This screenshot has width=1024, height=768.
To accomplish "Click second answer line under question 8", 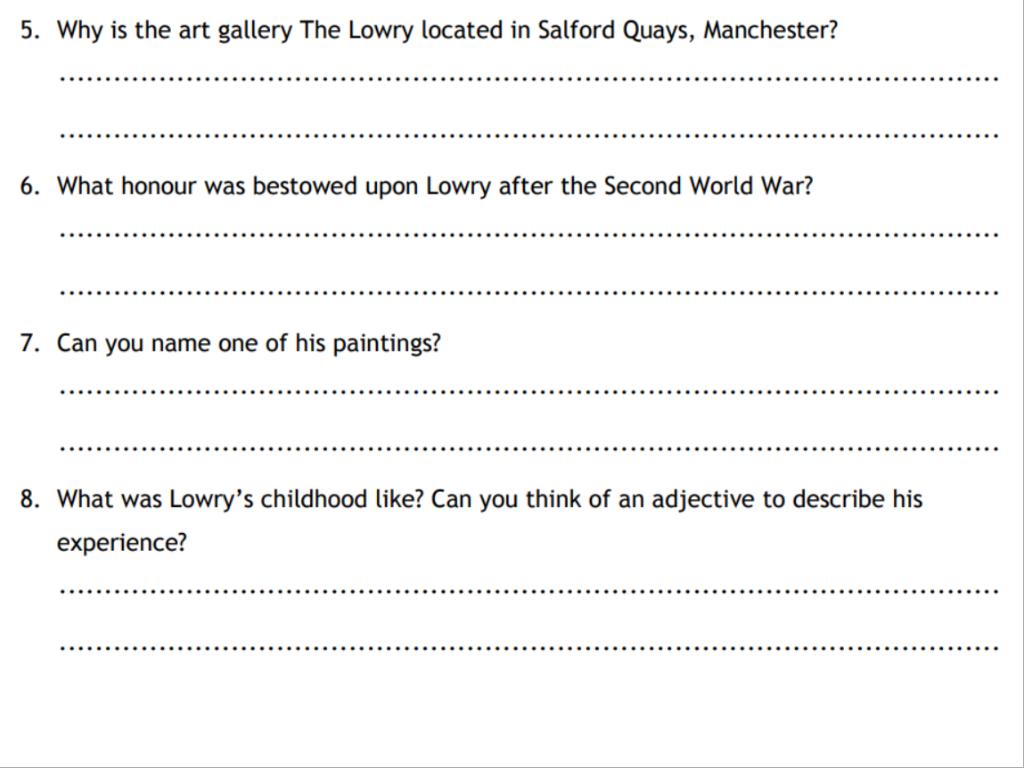I will coord(529,648).
